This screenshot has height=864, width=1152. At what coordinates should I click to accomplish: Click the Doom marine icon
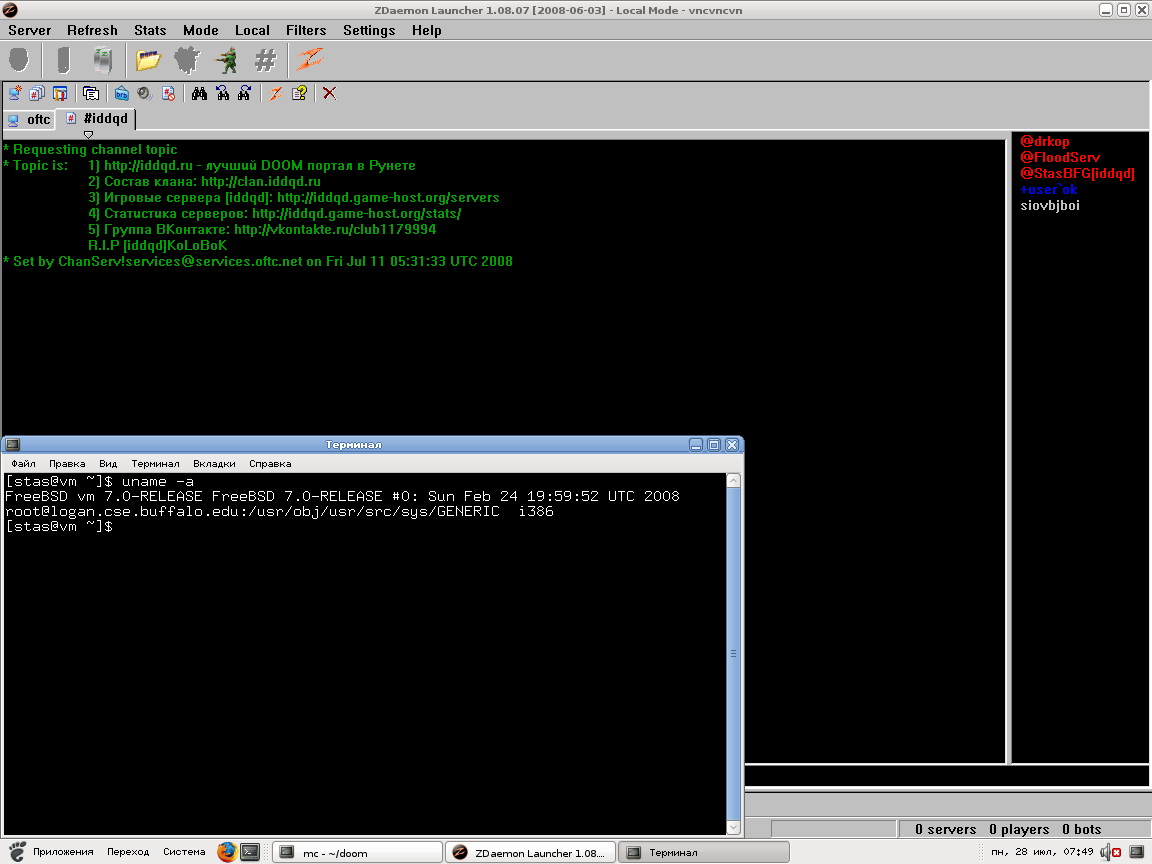[226, 61]
